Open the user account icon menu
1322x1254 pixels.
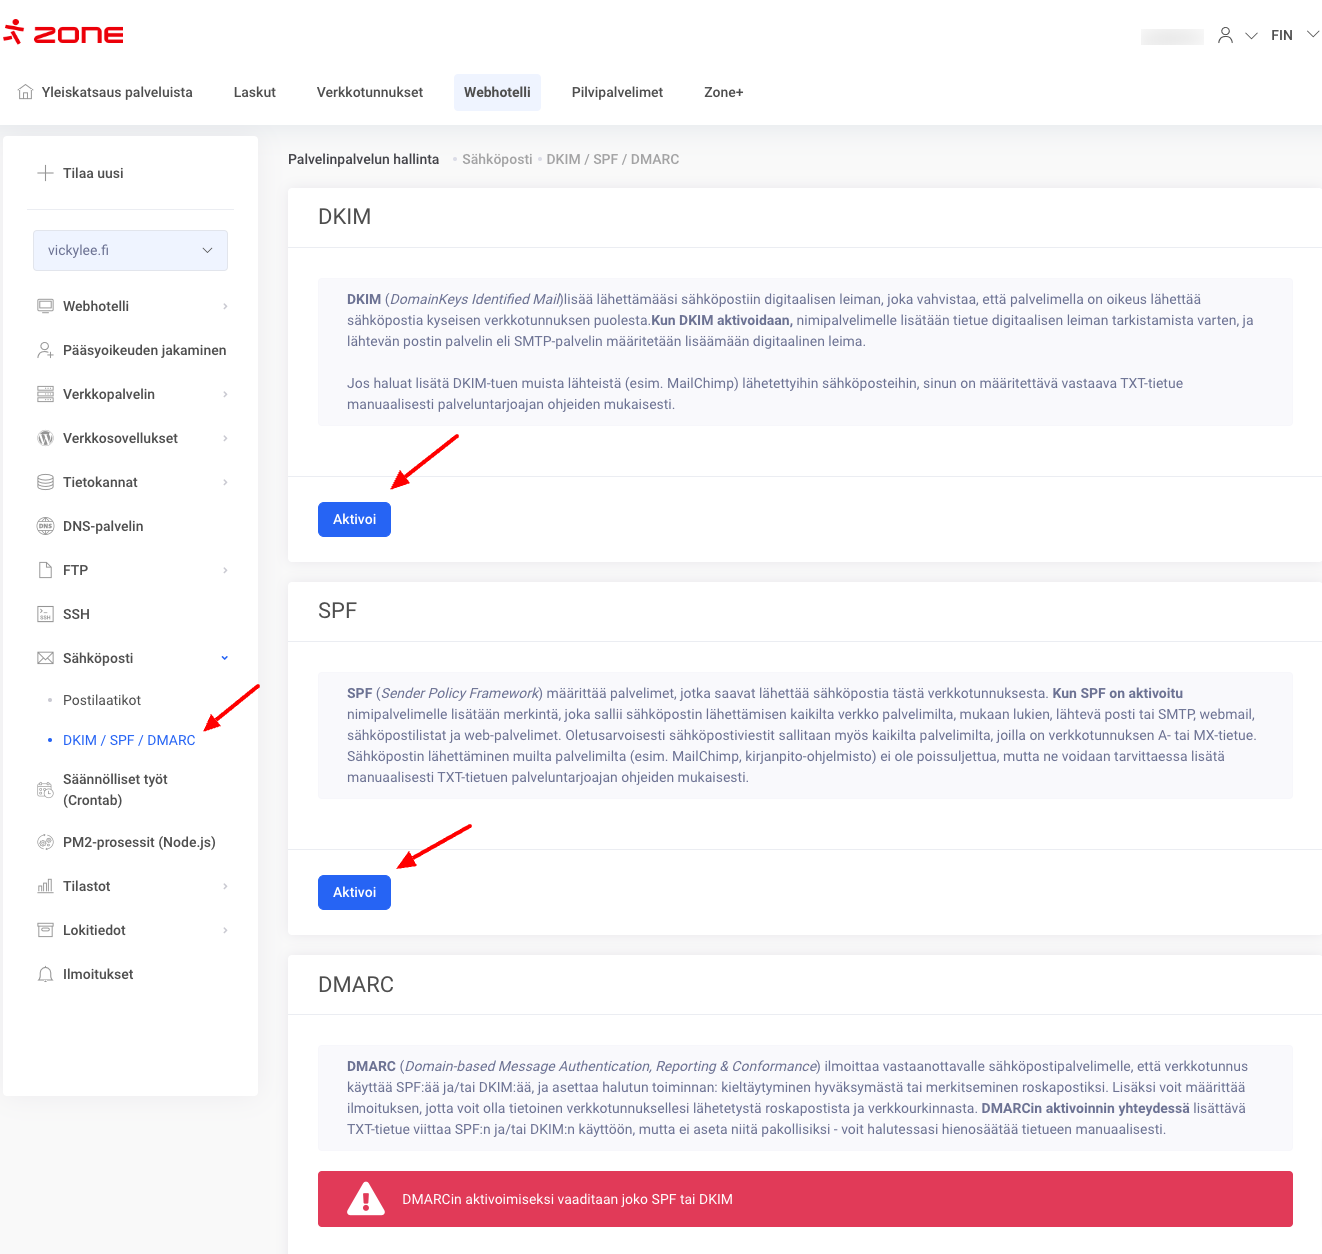click(1225, 35)
